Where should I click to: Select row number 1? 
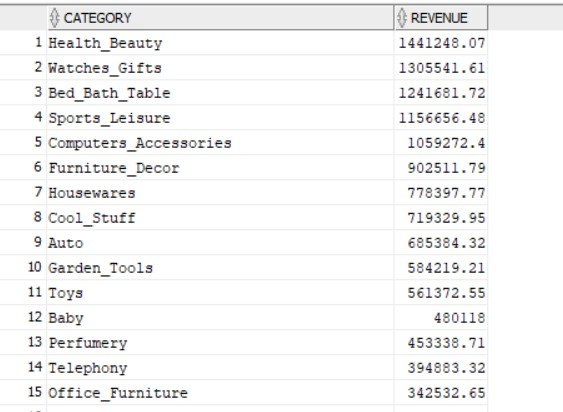pyautogui.click(x=39, y=42)
